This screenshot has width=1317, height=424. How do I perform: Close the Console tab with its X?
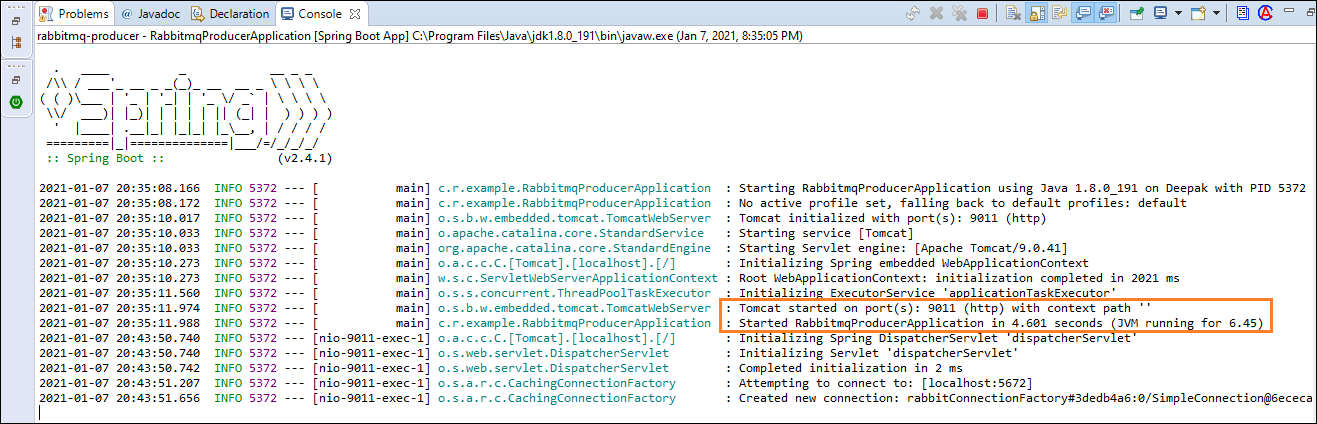click(353, 14)
